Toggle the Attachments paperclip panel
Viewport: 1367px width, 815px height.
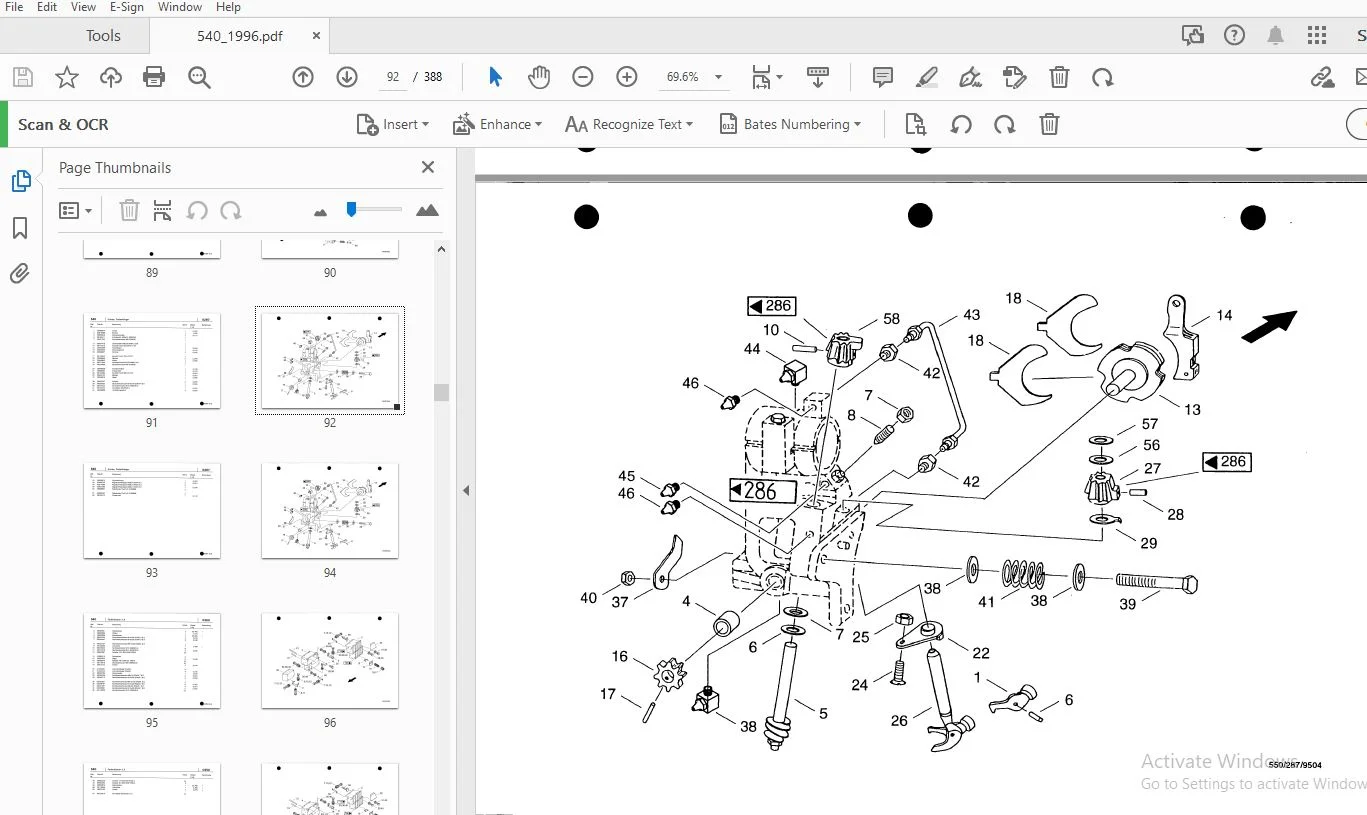tap(20, 273)
